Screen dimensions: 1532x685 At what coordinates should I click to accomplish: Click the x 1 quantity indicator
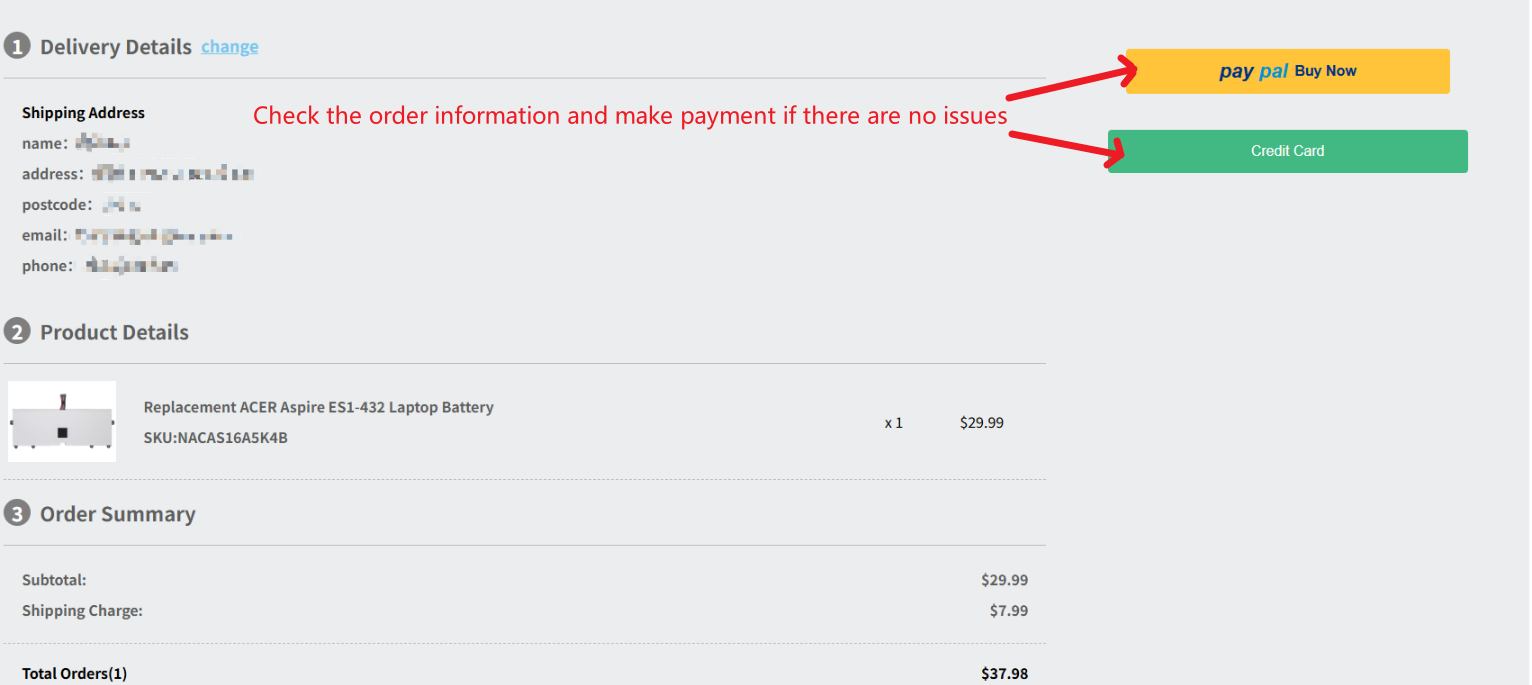click(894, 423)
